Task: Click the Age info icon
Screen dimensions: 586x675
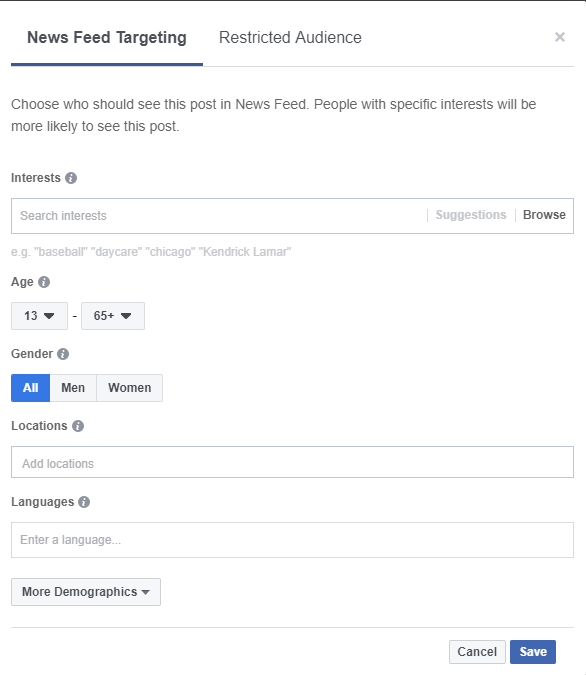Action: click(x=44, y=282)
